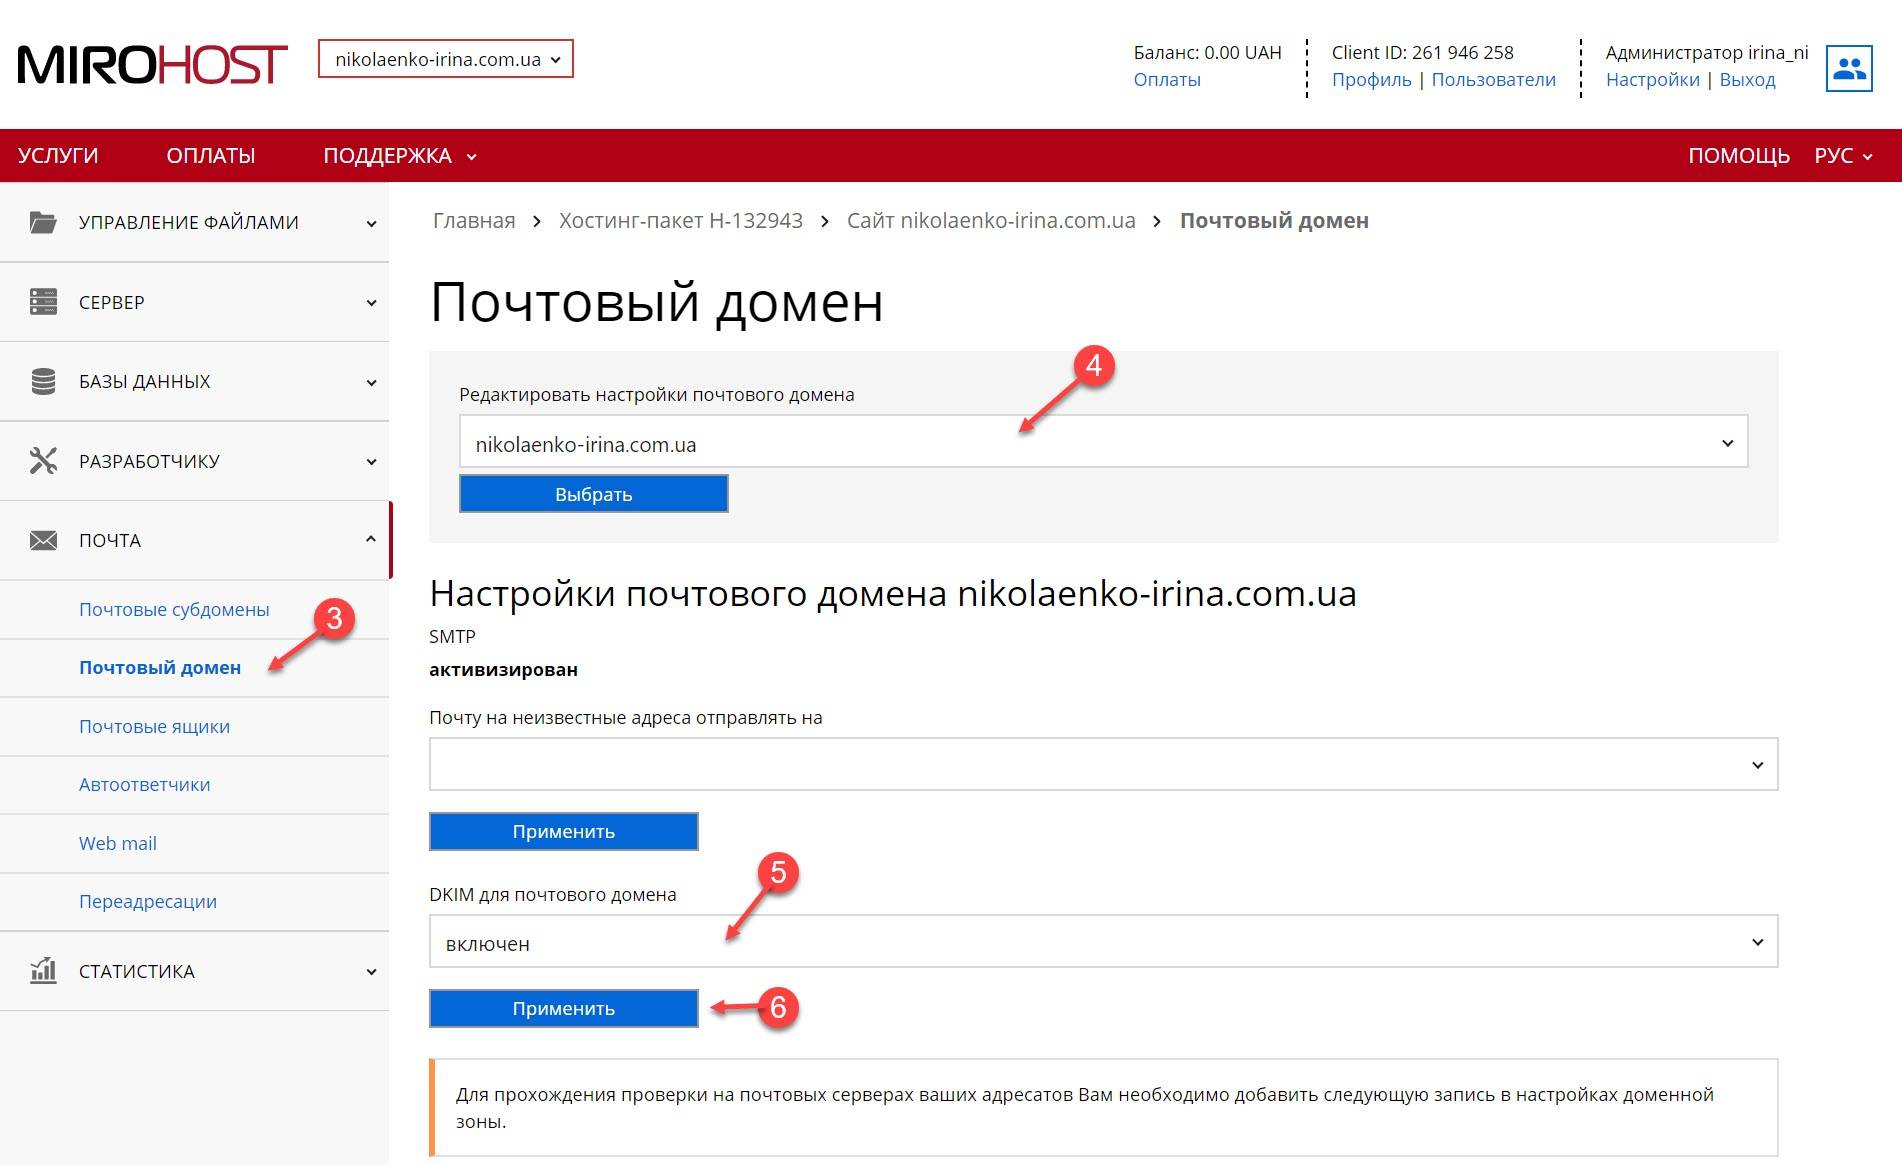The image size is (1902, 1165).
Task: Open the Настройки link
Action: (1652, 79)
